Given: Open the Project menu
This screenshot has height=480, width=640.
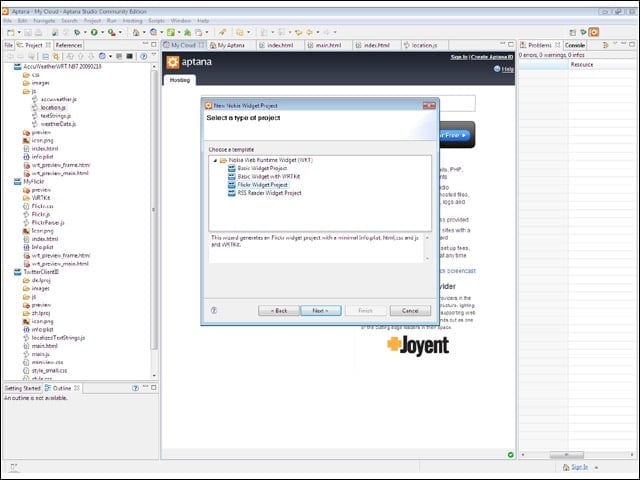Looking at the screenshot, I should point(92,20).
